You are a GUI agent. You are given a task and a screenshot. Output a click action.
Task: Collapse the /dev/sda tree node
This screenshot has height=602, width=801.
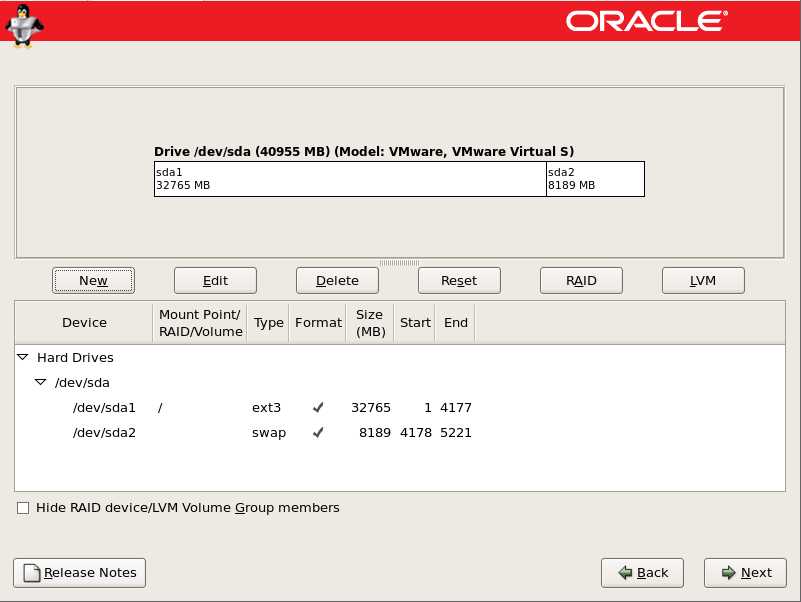pos(40,382)
